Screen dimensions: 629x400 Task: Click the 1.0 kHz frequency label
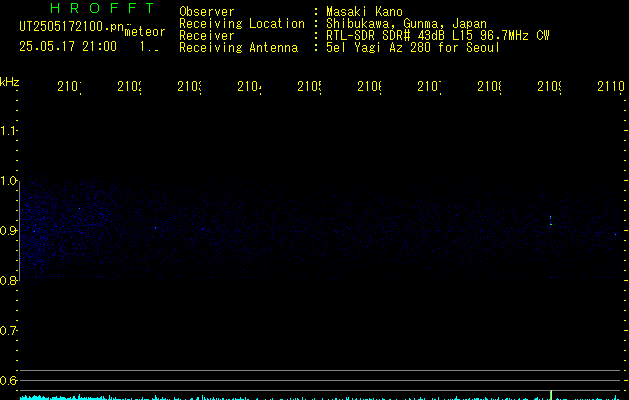pyautogui.click(x=8, y=181)
